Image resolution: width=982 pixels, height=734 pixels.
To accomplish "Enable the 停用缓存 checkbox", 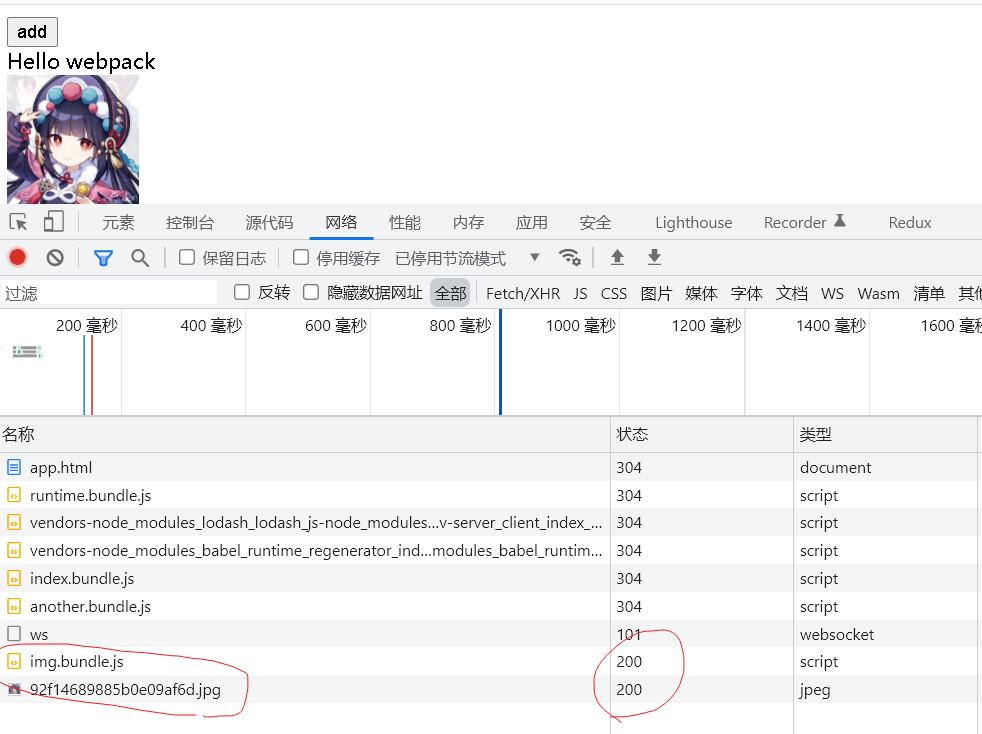I will point(301,257).
